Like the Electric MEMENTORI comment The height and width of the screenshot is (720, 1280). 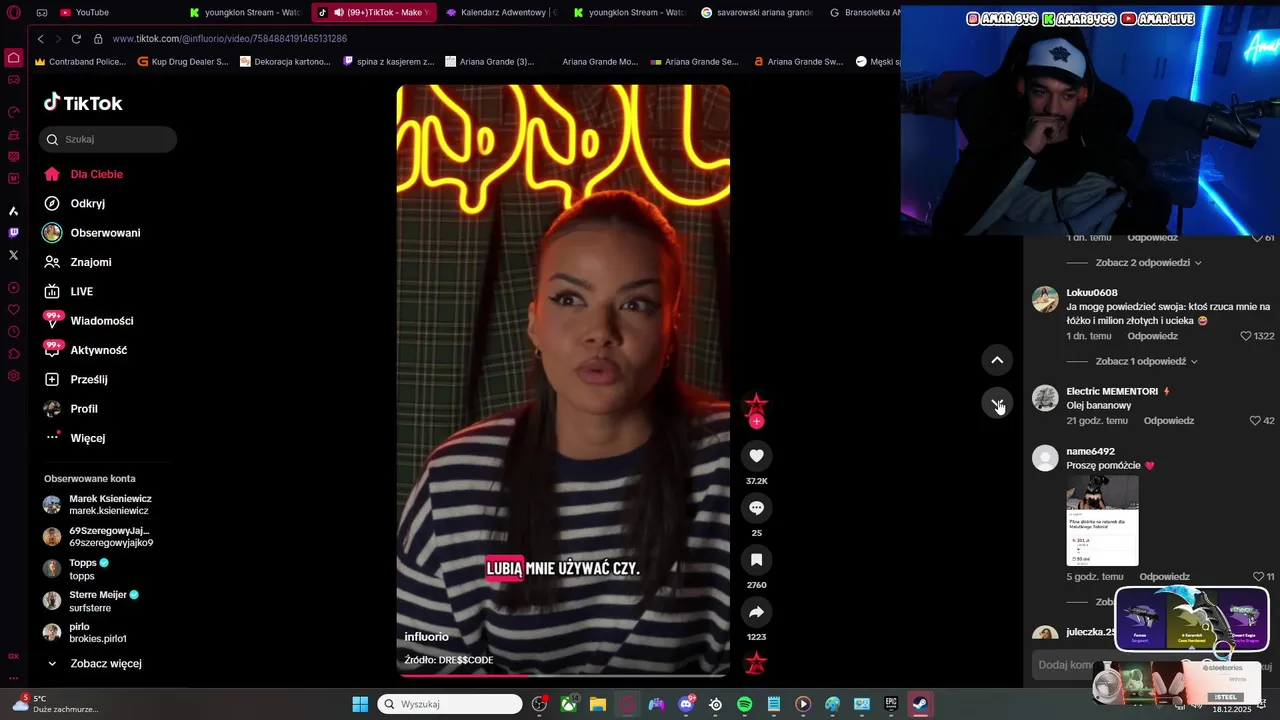point(1255,421)
